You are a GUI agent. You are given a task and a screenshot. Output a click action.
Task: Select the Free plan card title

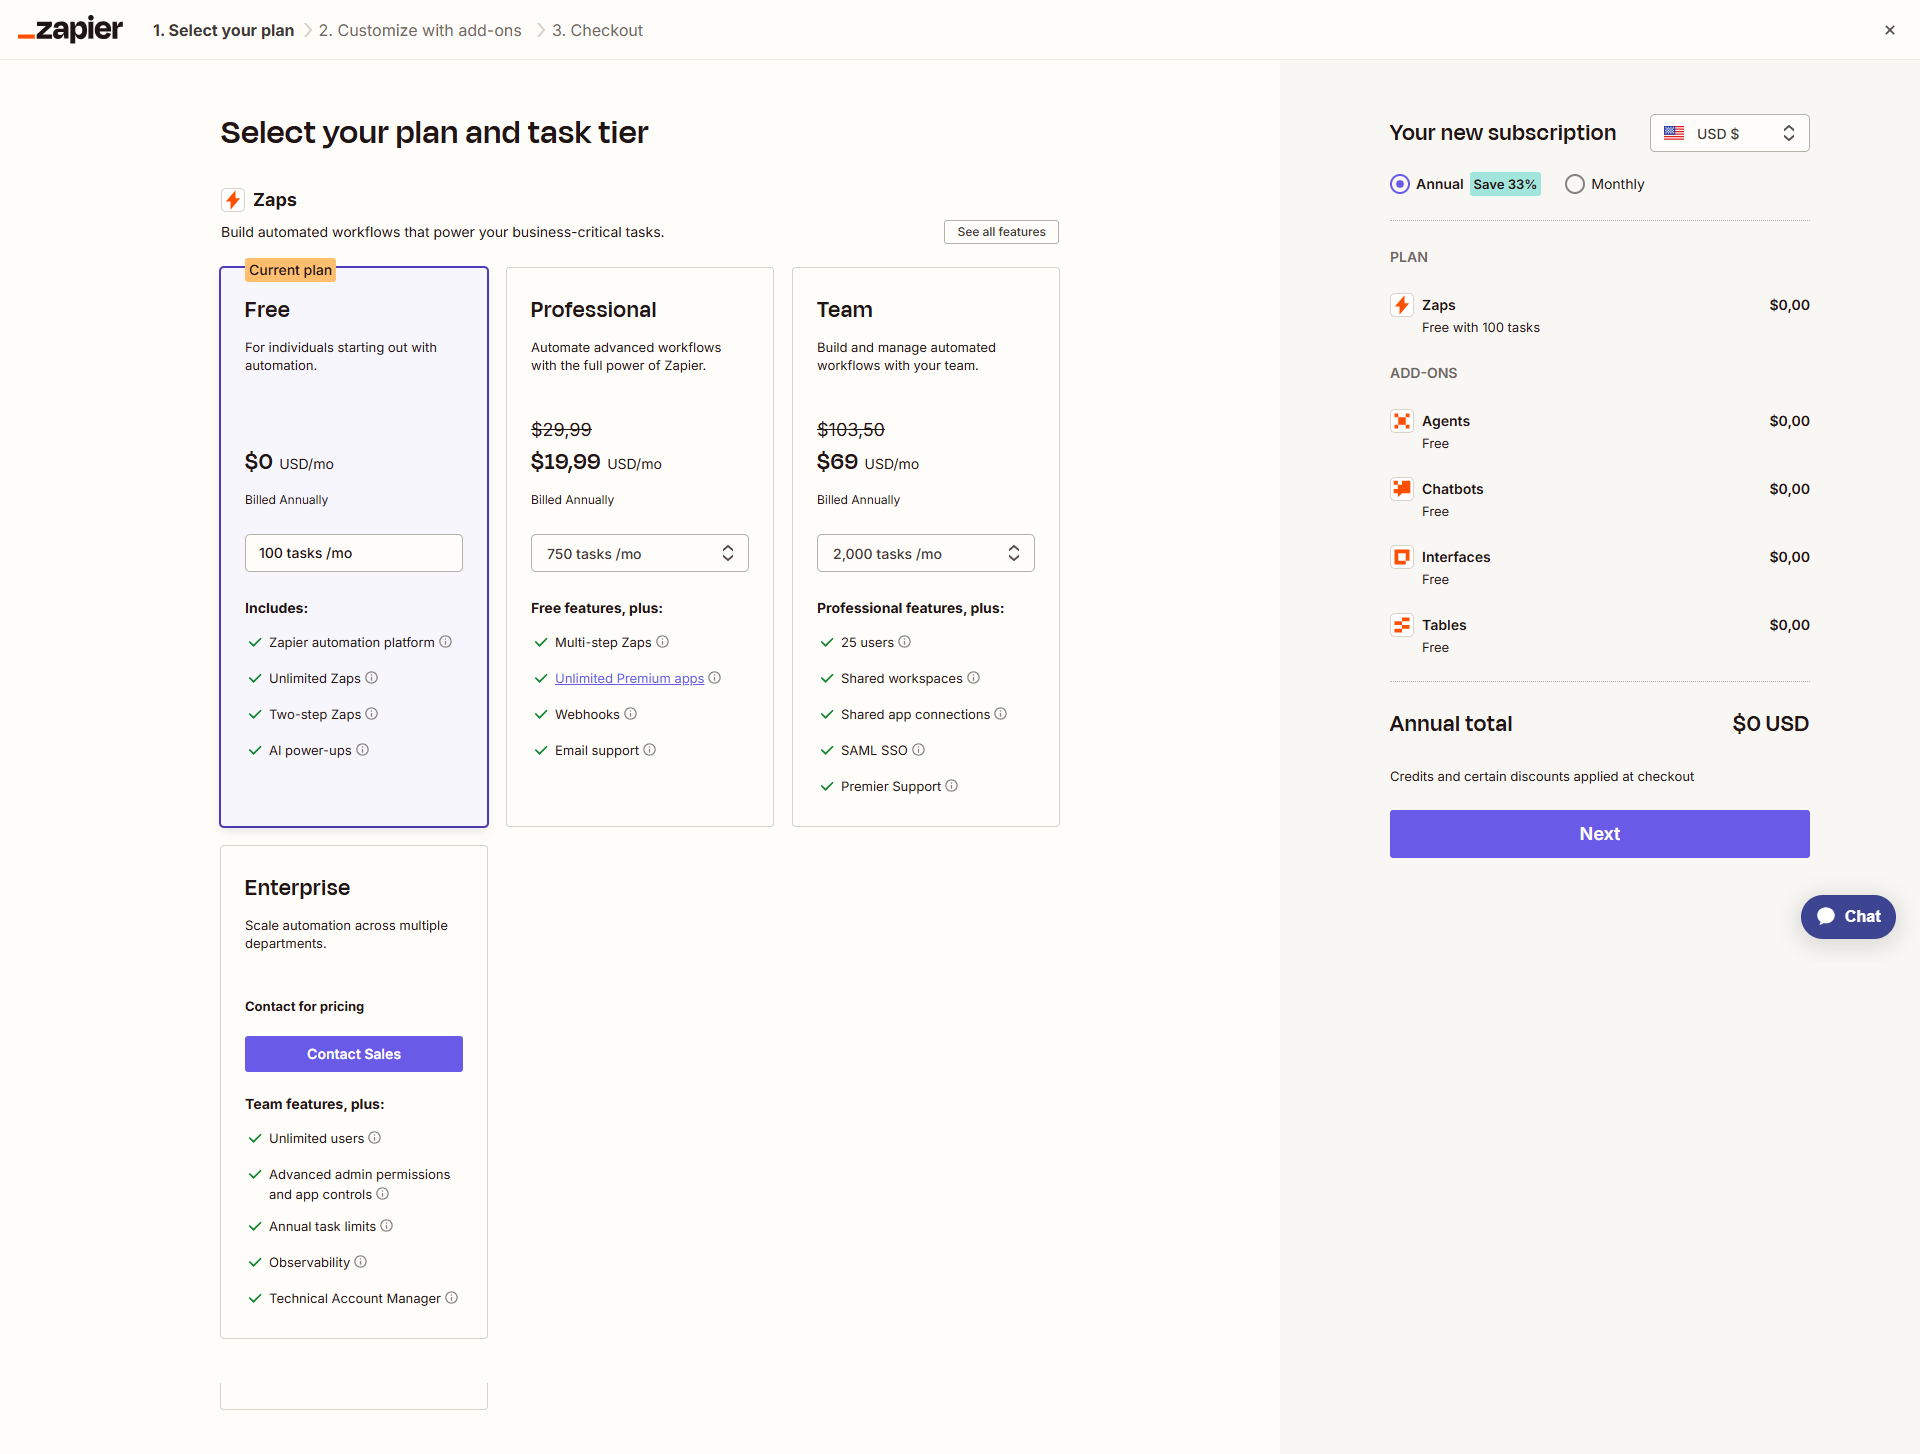point(267,310)
